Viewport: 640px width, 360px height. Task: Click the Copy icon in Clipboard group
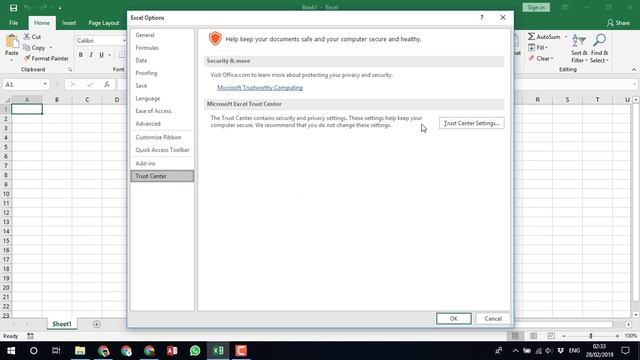pyautogui.click(x=27, y=48)
